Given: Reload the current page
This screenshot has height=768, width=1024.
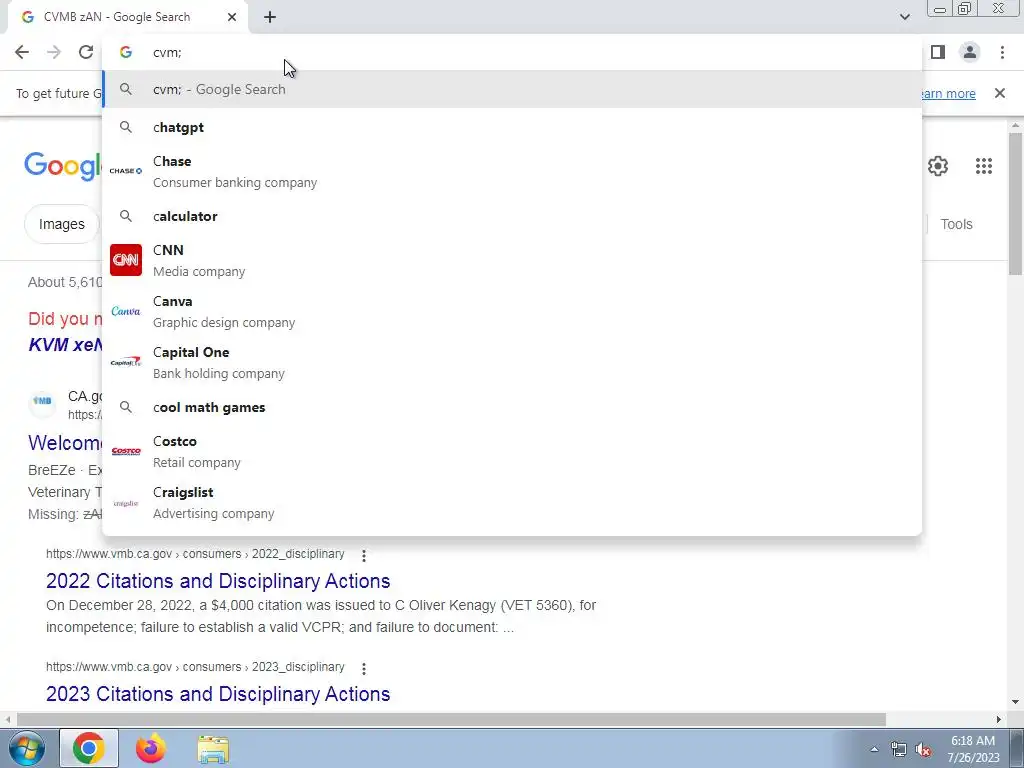Looking at the screenshot, I should (86, 52).
